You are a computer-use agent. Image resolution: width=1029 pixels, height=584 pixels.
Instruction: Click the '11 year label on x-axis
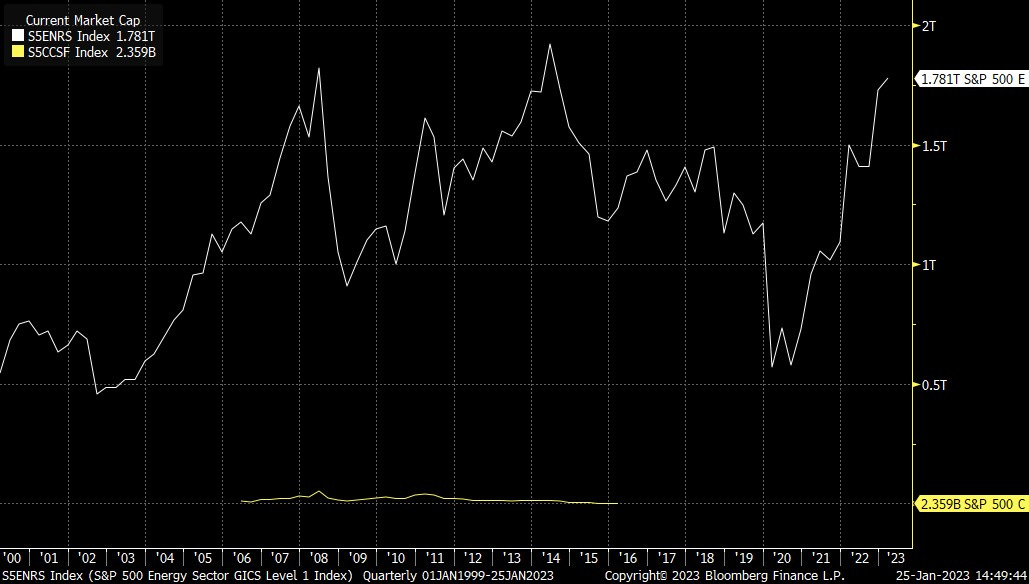(435, 558)
